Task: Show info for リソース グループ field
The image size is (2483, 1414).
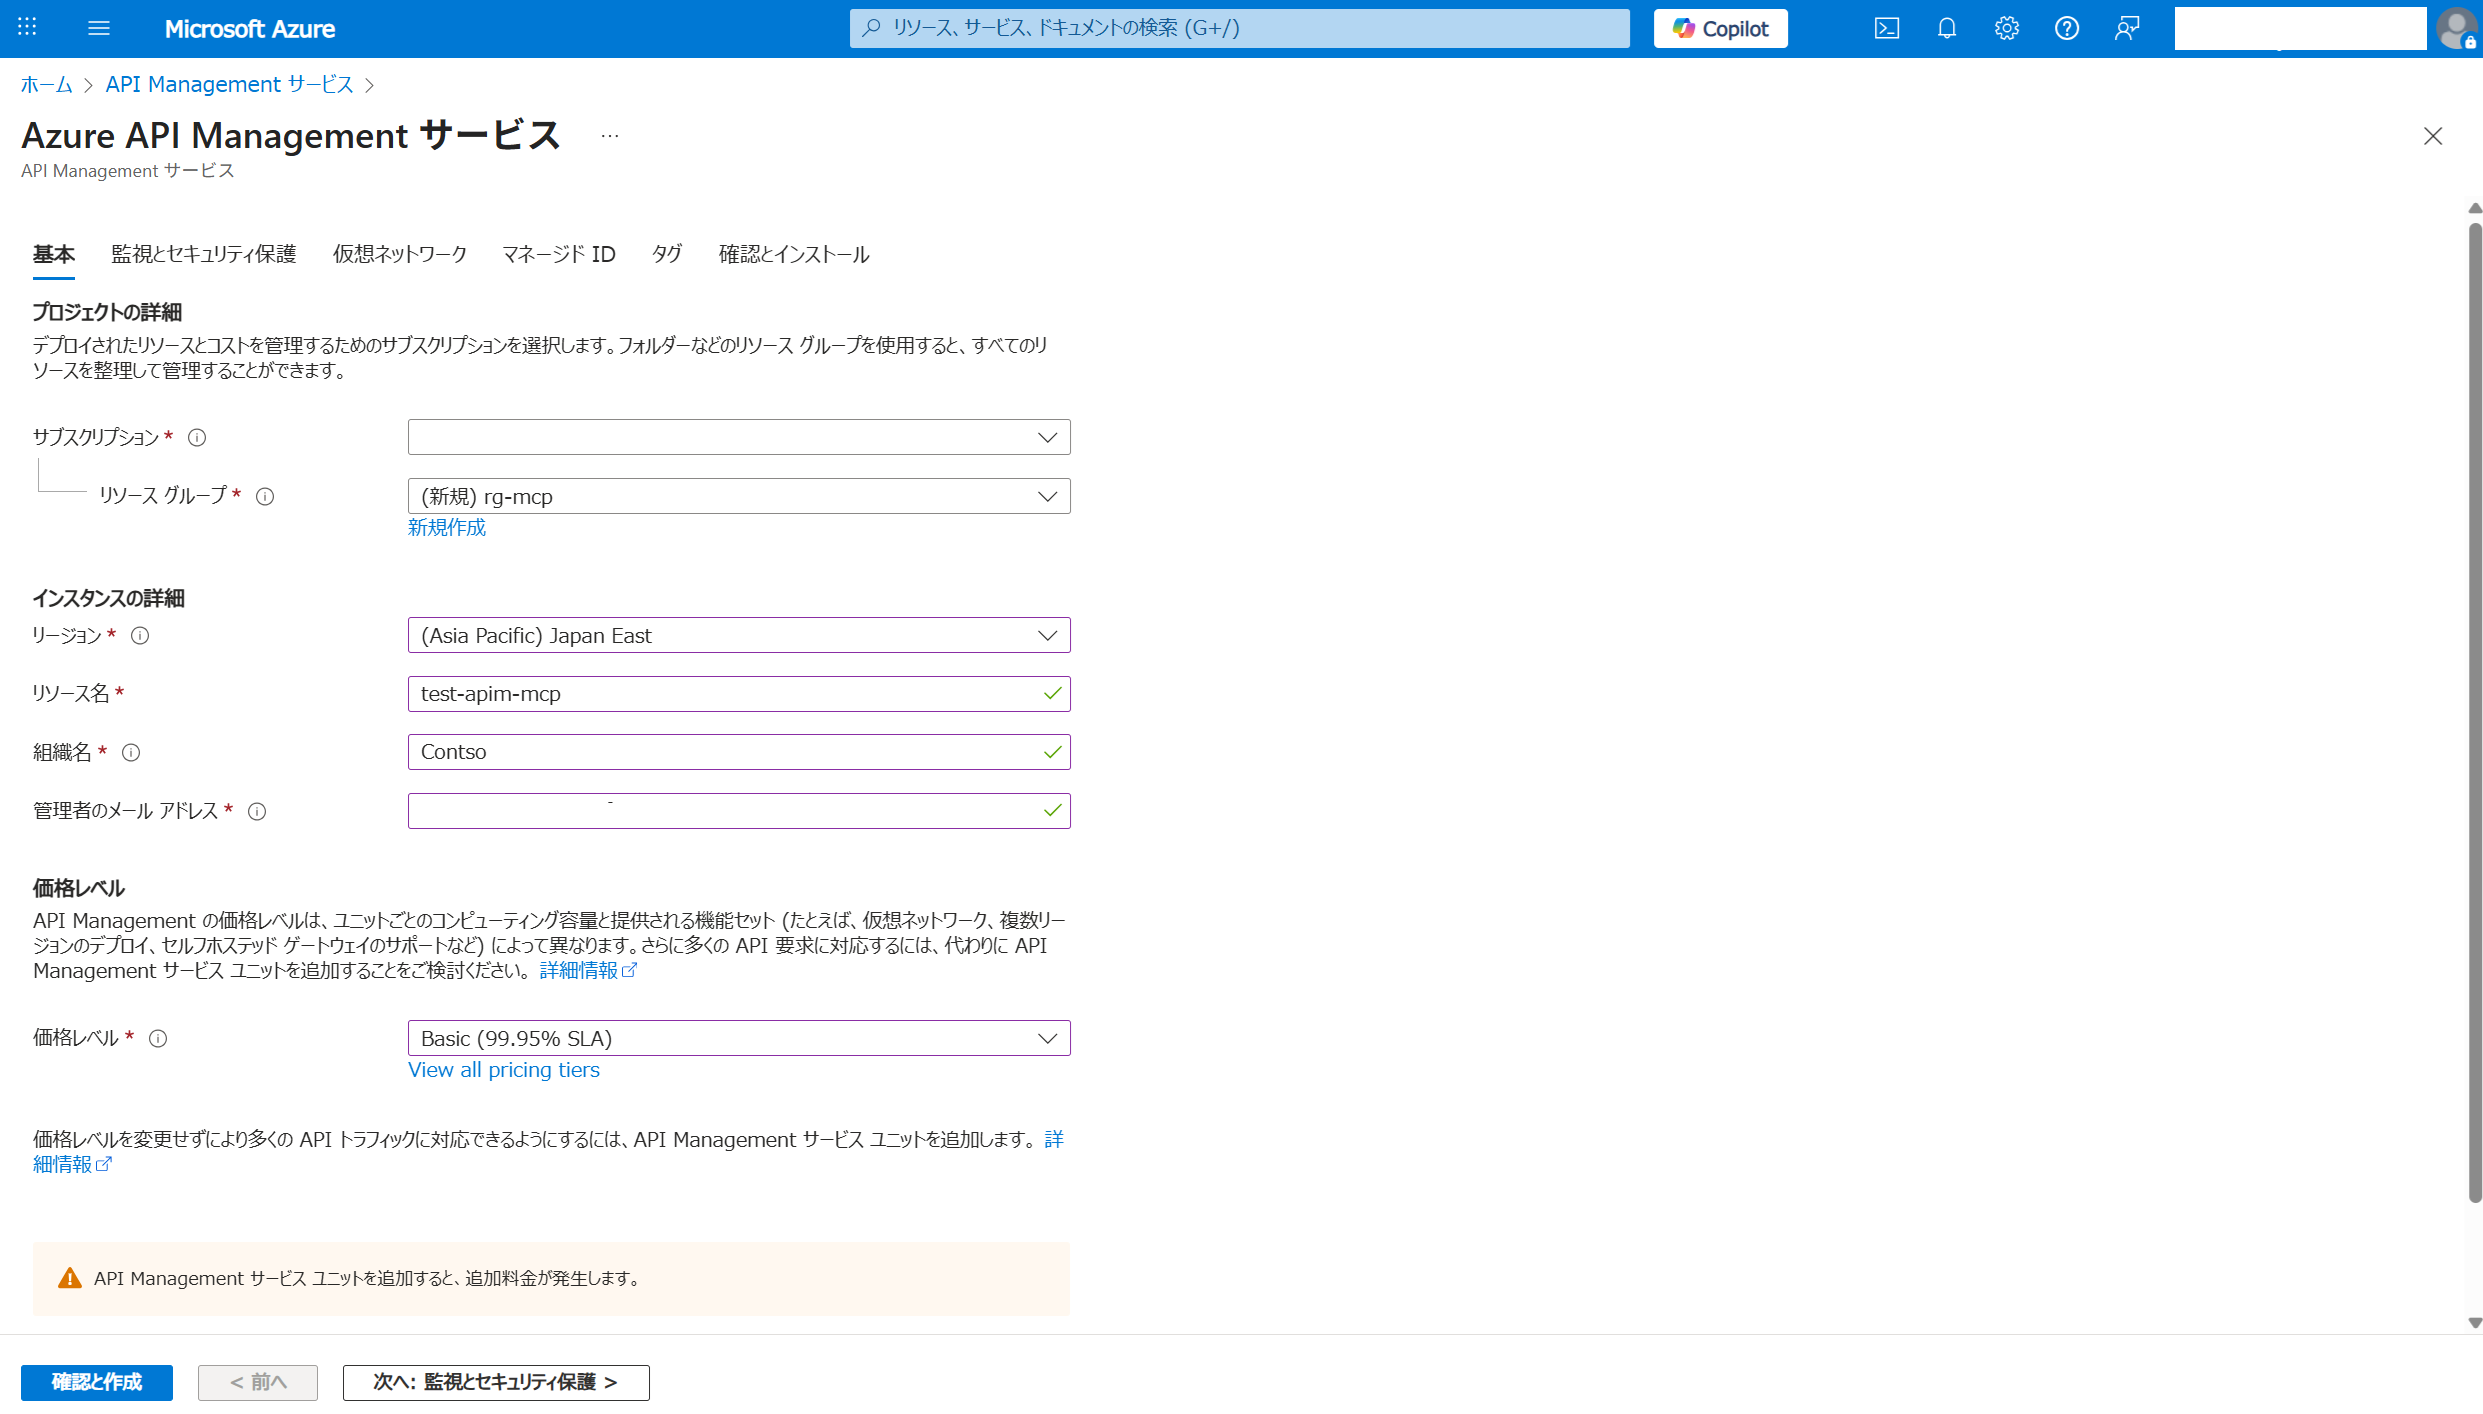Action: pyautogui.click(x=265, y=496)
